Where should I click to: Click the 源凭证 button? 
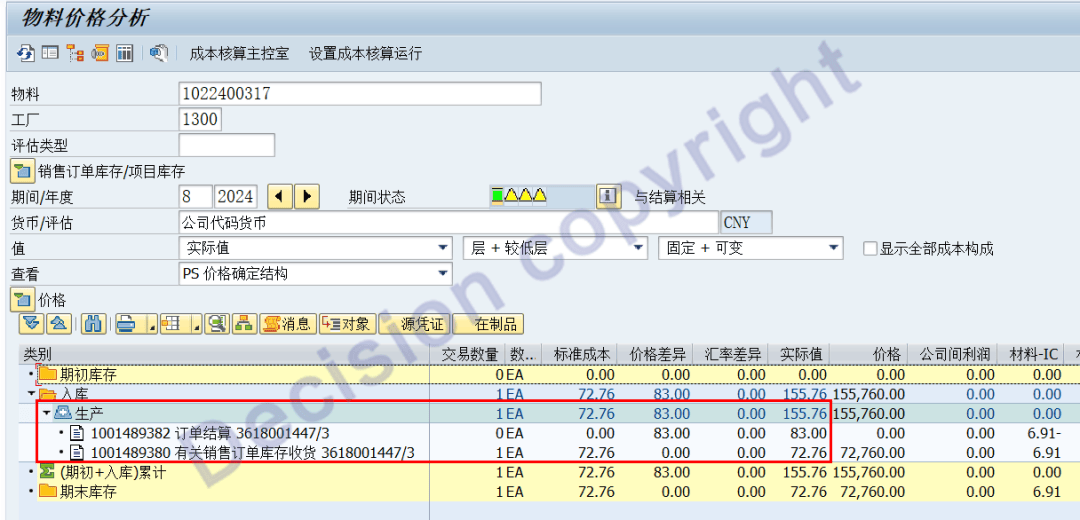(422, 324)
